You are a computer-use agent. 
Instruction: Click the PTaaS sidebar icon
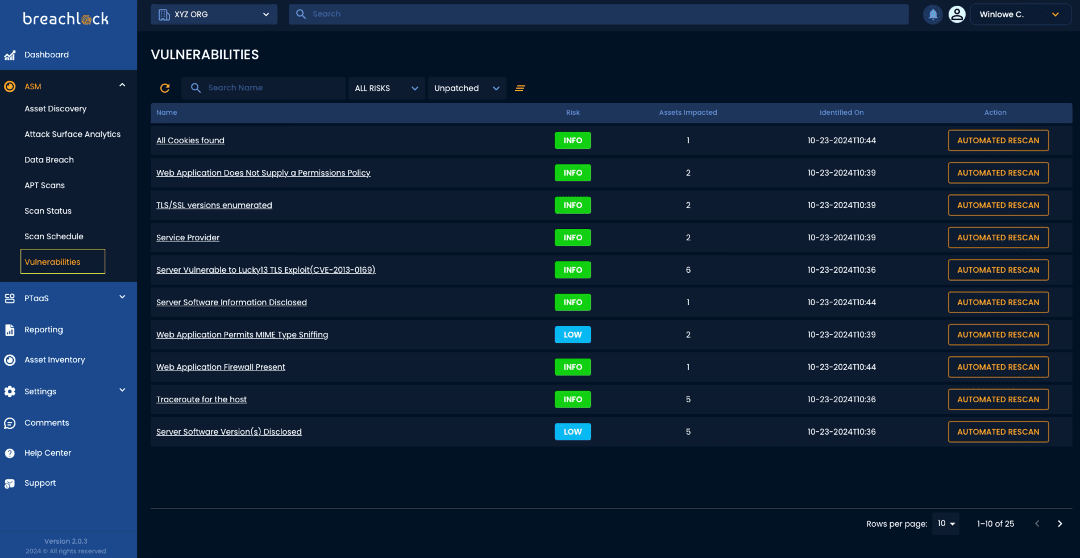coord(10,298)
